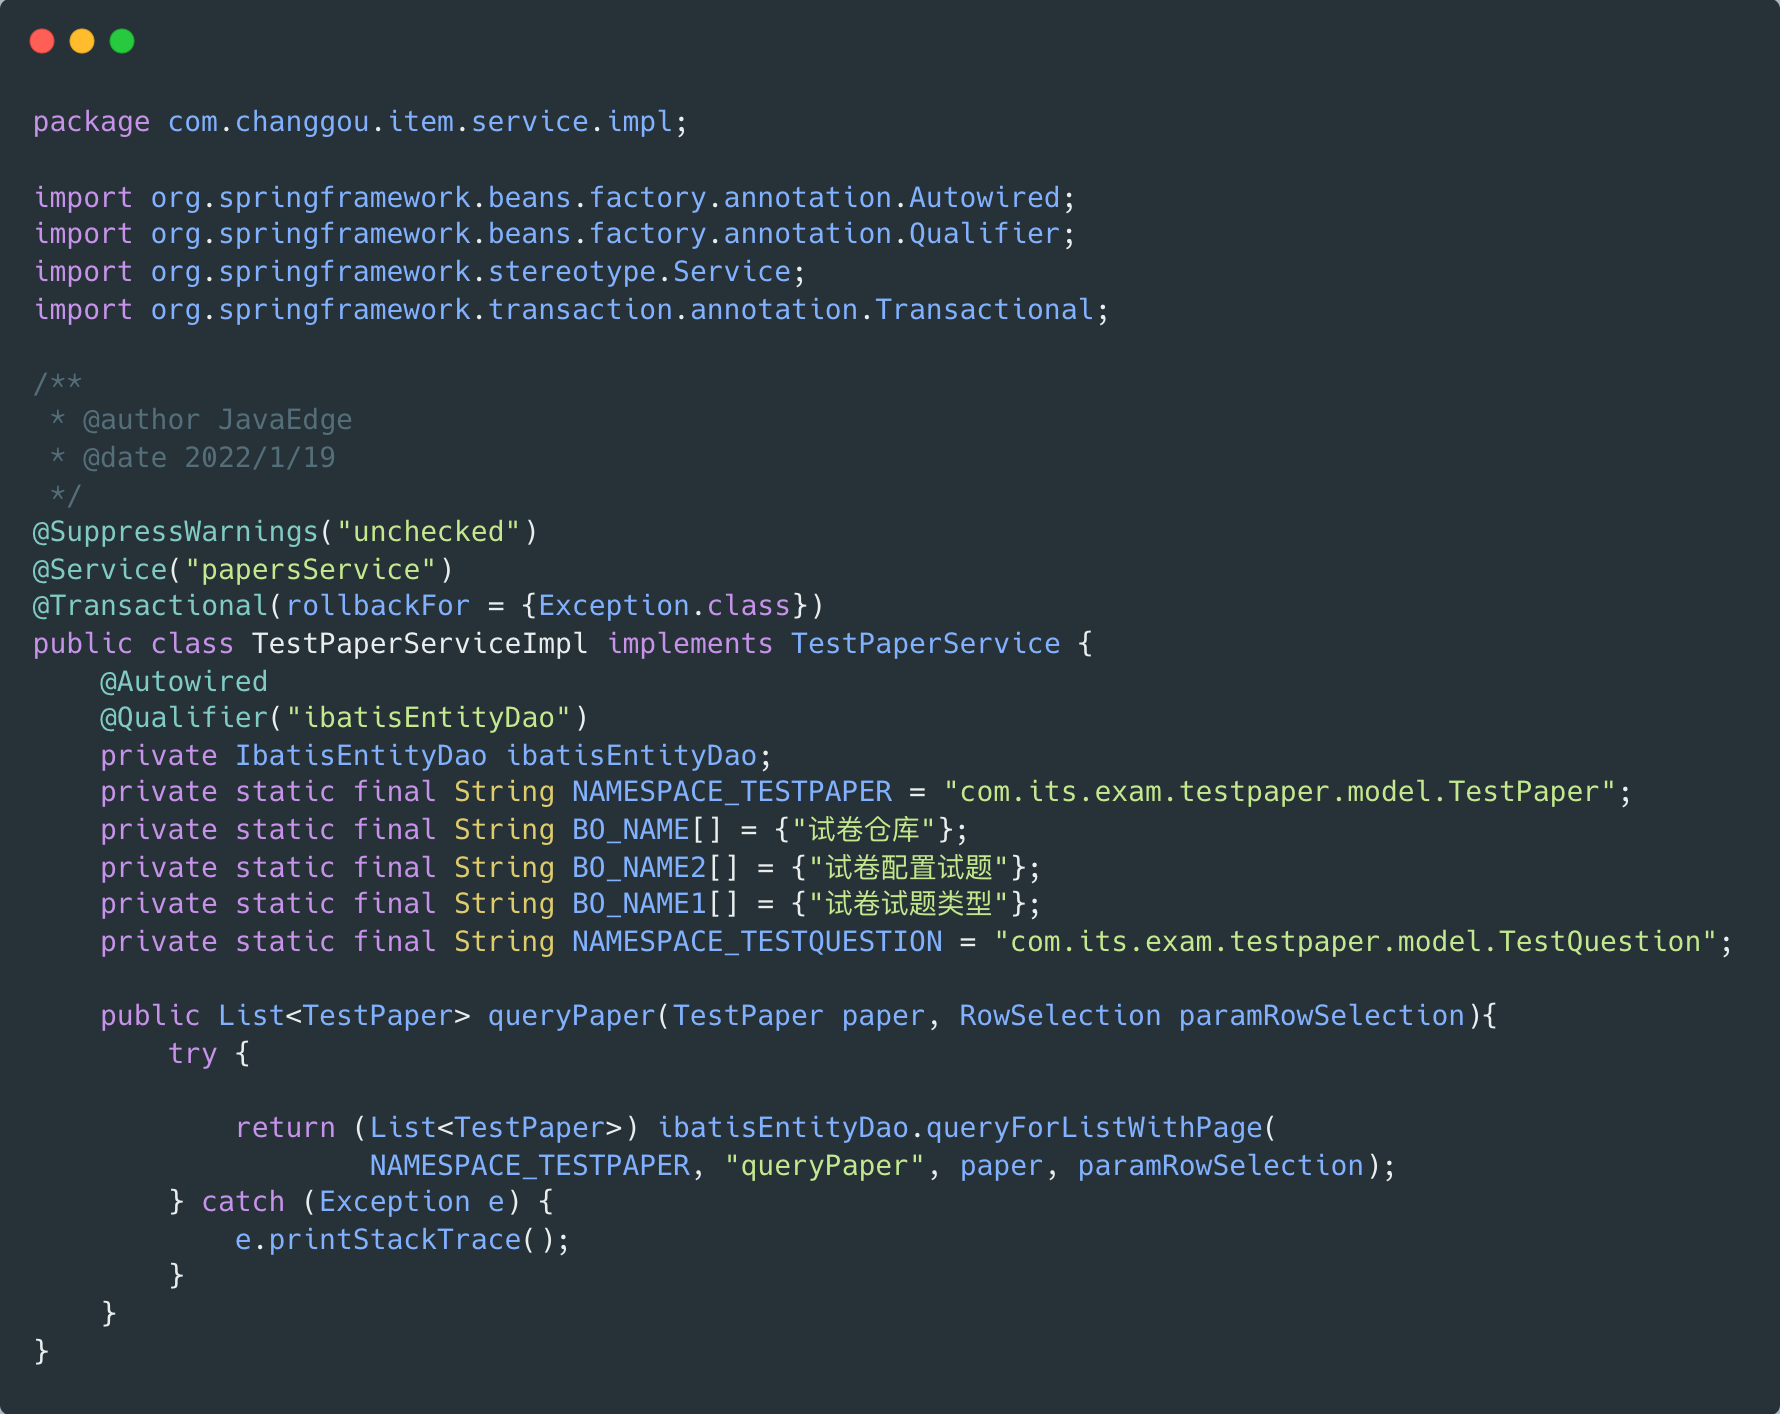This screenshot has width=1780, height=1414.
Task: Click the @SuppressWarnings("unchecked") annotation
Action: [x=286, y=532]
